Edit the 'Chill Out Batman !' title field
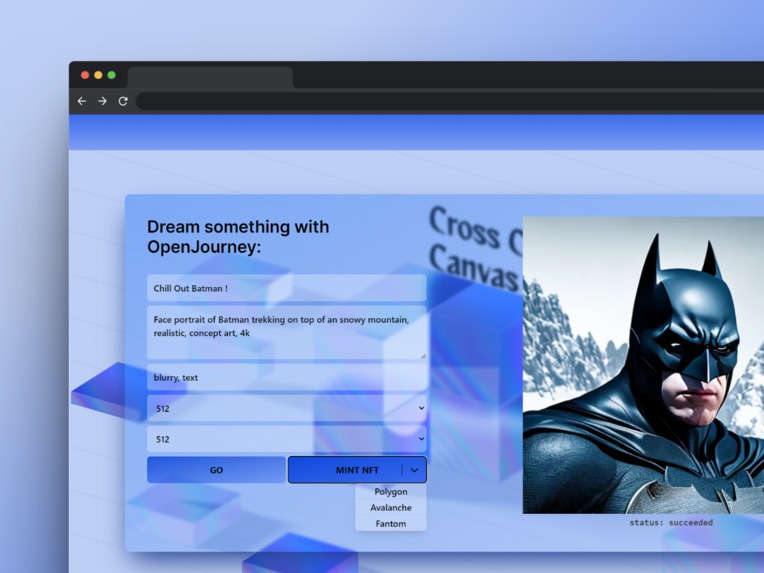The height and width of the screenshot is (573, 764). point(286,288)
